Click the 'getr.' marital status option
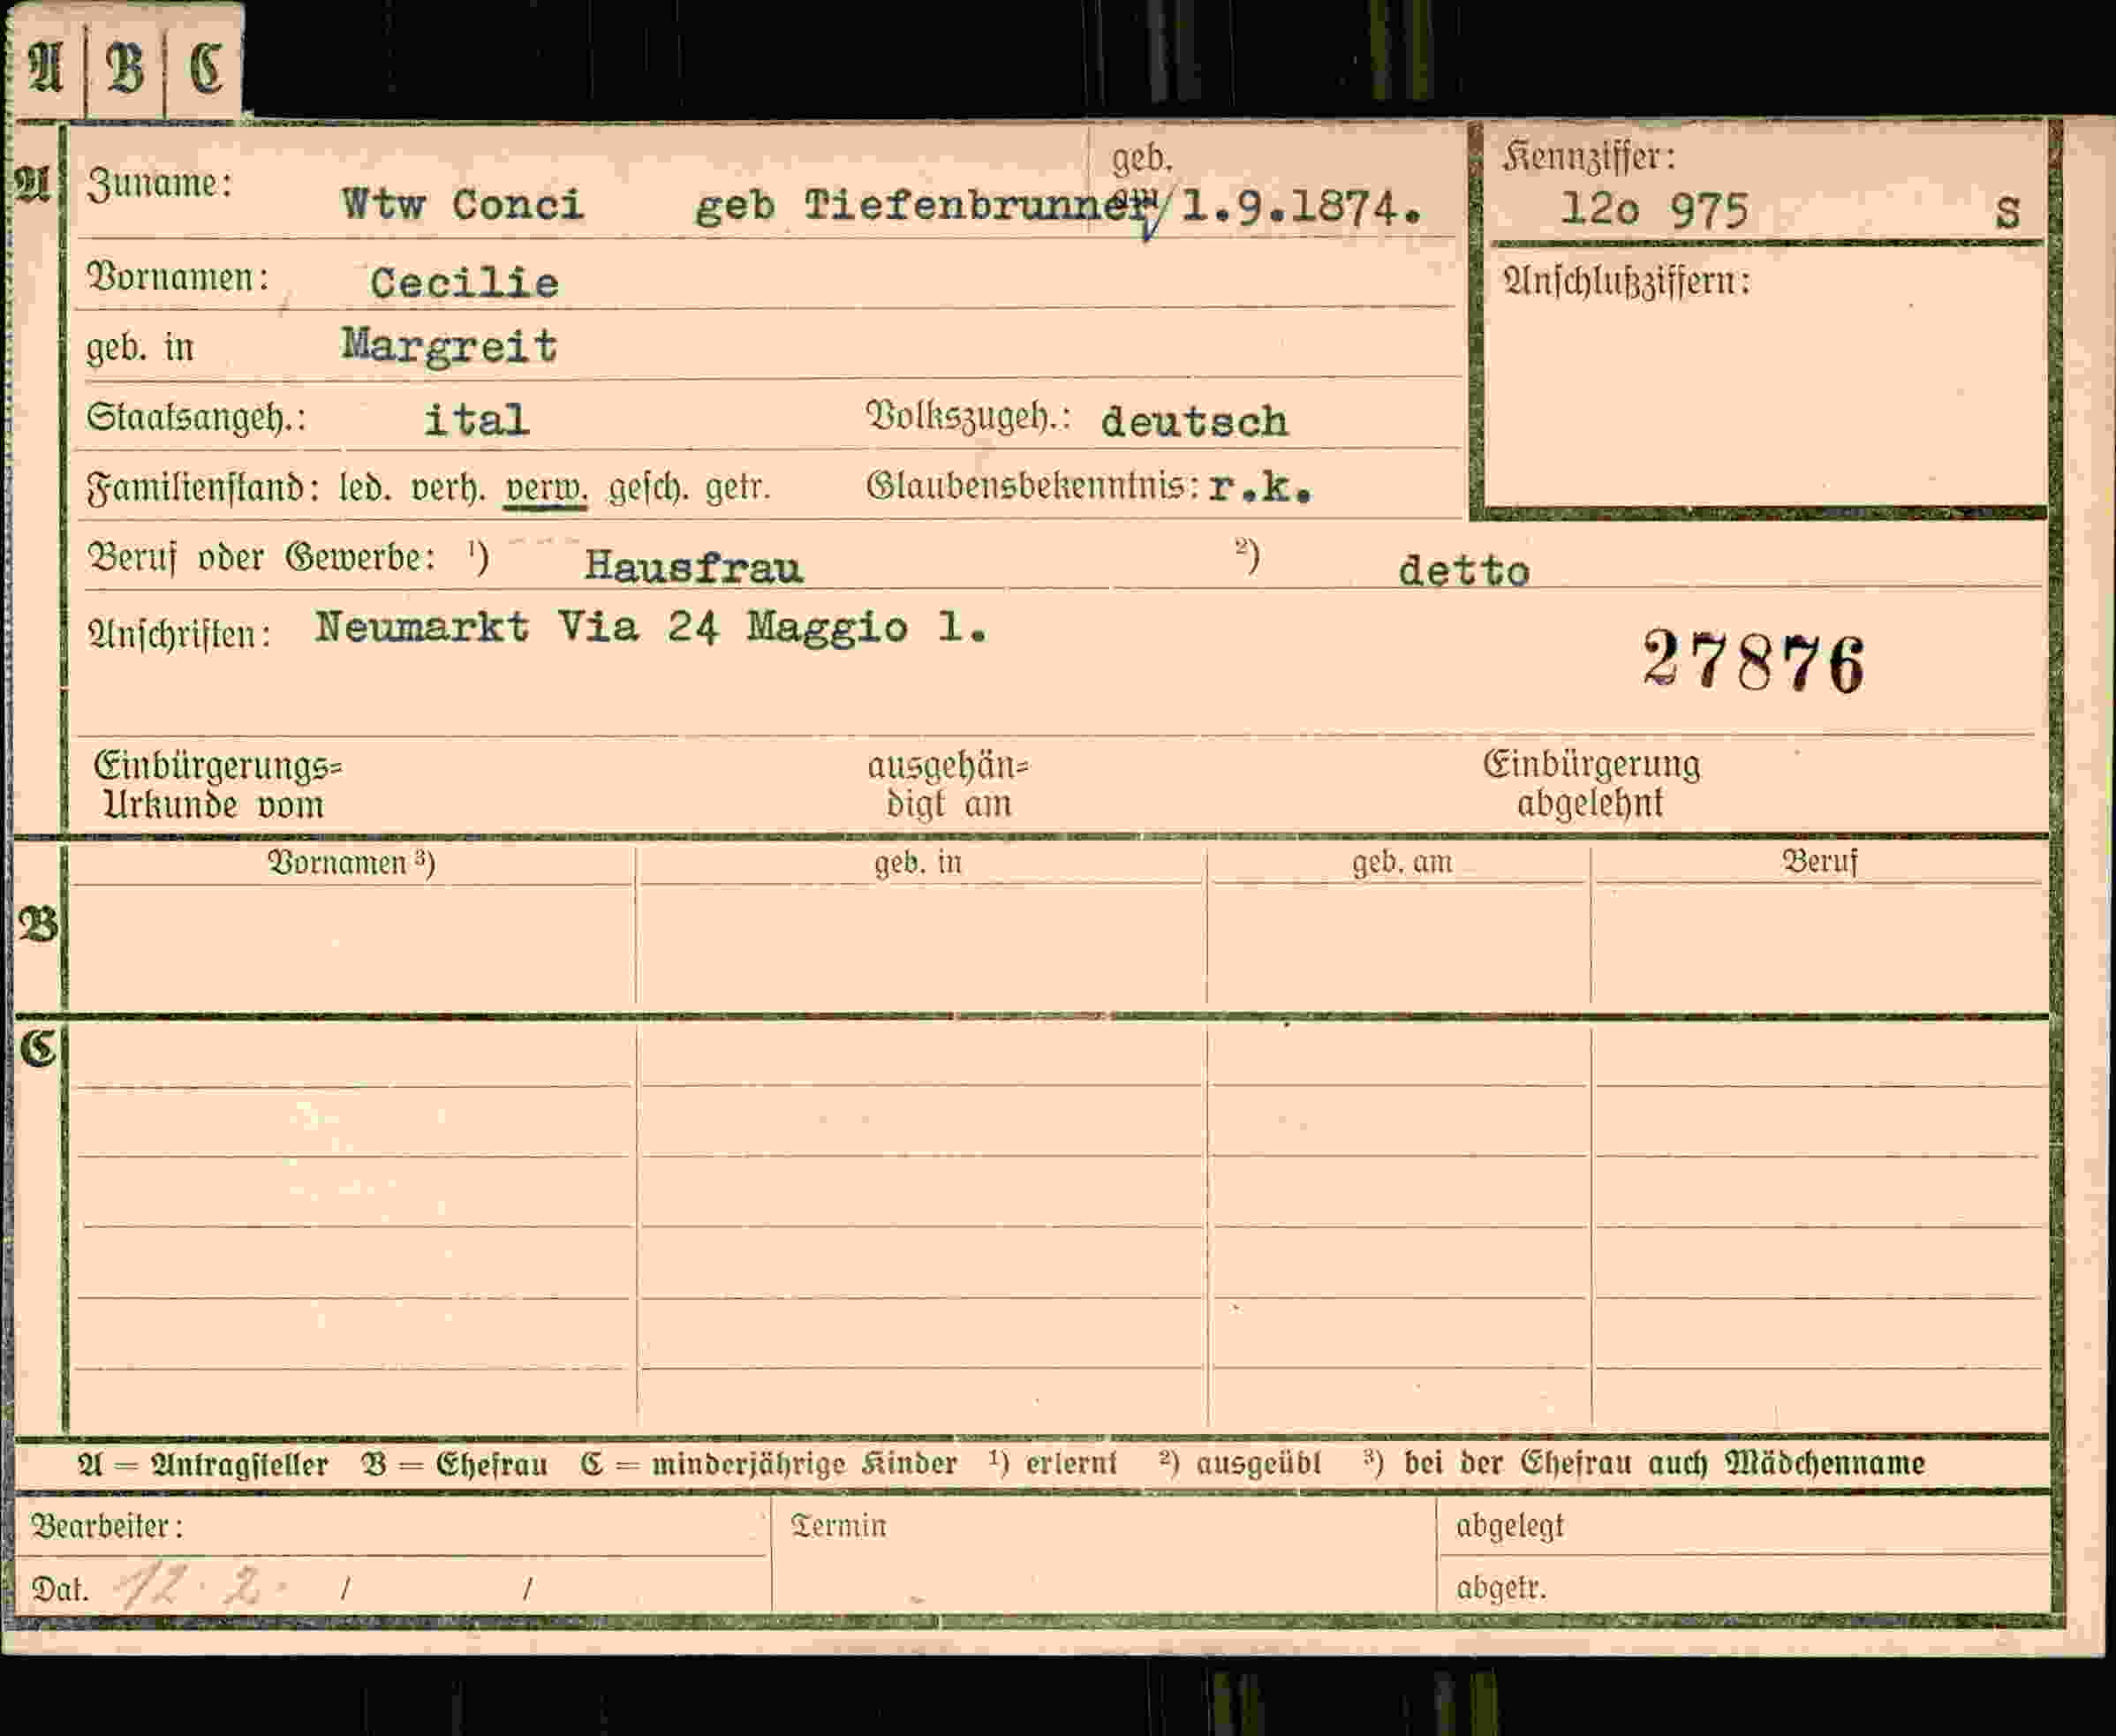Screen dimensions: 2116x1736 tap(737, 489)
